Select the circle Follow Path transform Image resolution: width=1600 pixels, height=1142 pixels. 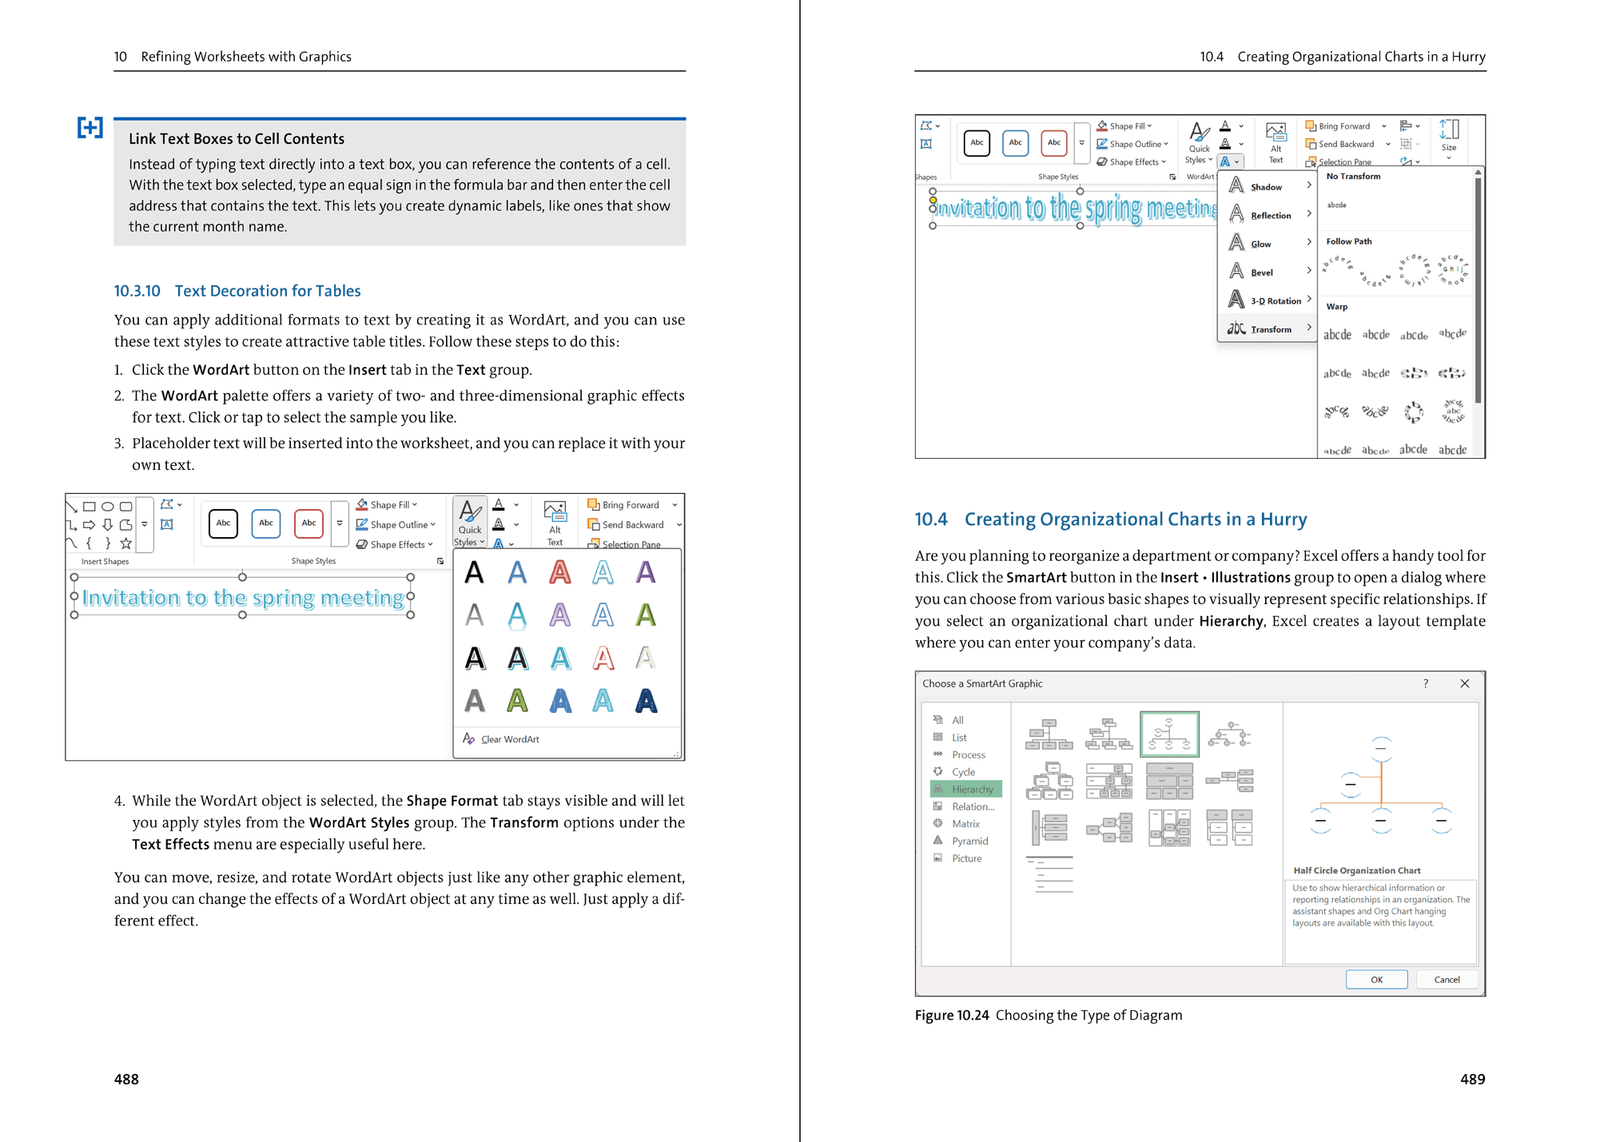pos(1414,269)
